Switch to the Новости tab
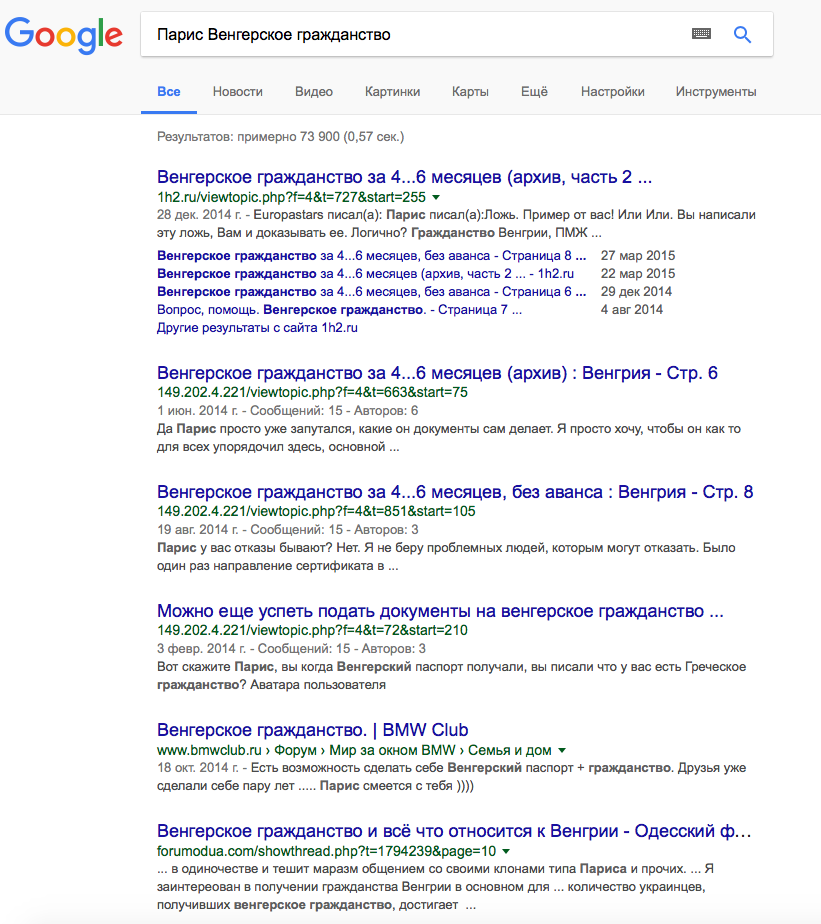Screen dimensions: 821x924 [x=237, y=92]
